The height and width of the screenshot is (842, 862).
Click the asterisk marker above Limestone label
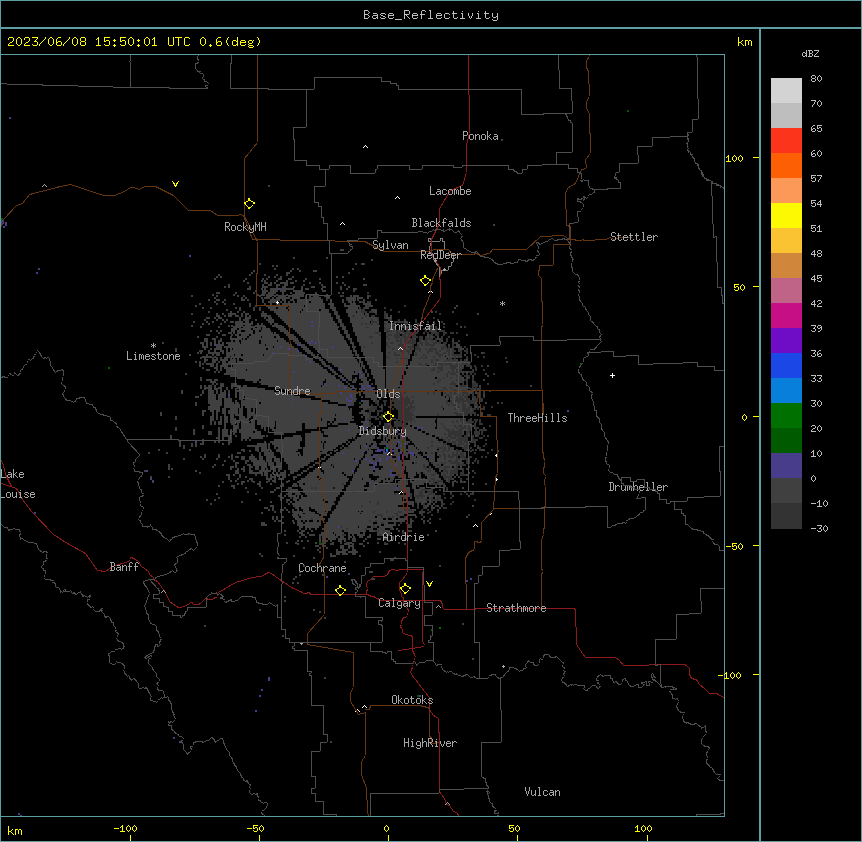click(153, 346)
